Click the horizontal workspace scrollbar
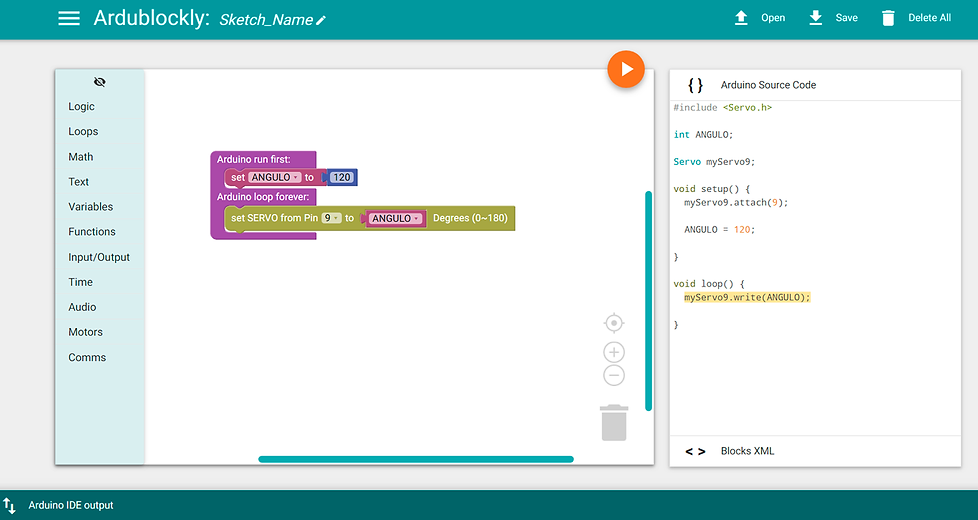This screenshot has height=520, width=978. tap(416, 460)
